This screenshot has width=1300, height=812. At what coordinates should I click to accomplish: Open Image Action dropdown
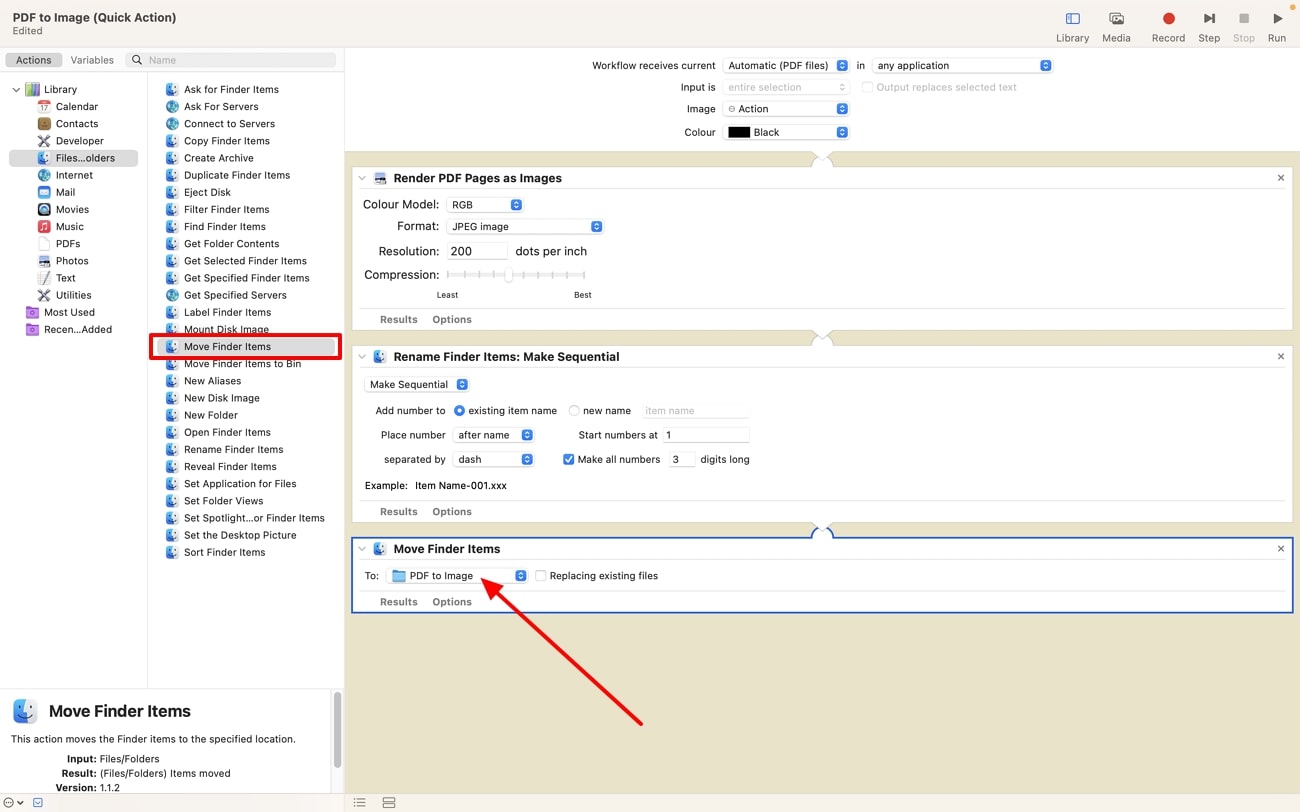click(x=786, y=109)
